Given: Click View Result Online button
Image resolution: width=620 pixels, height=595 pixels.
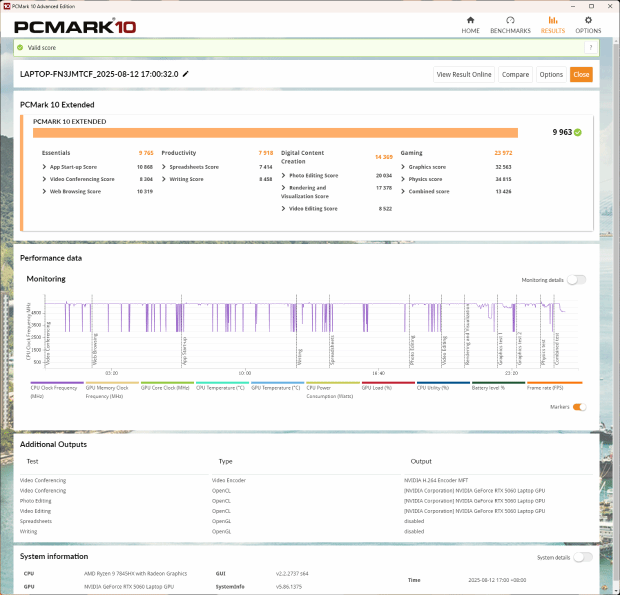Looking at the screenshot, I should 464,74.
